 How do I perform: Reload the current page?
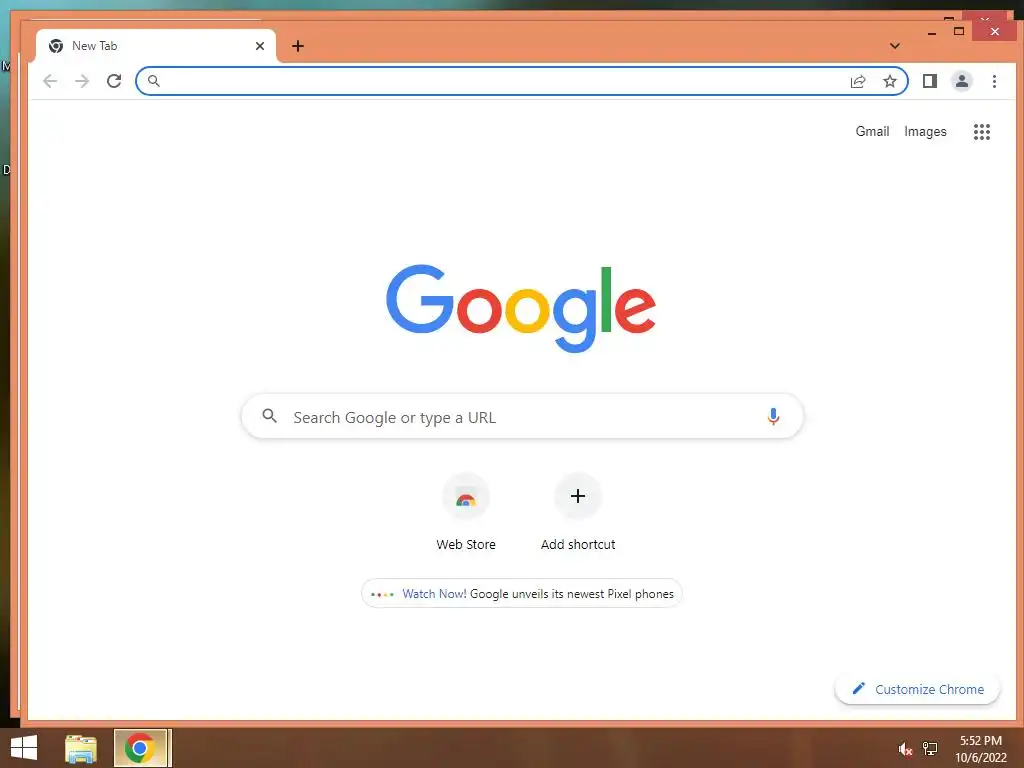pyautogui.click(x=114, y=81)
